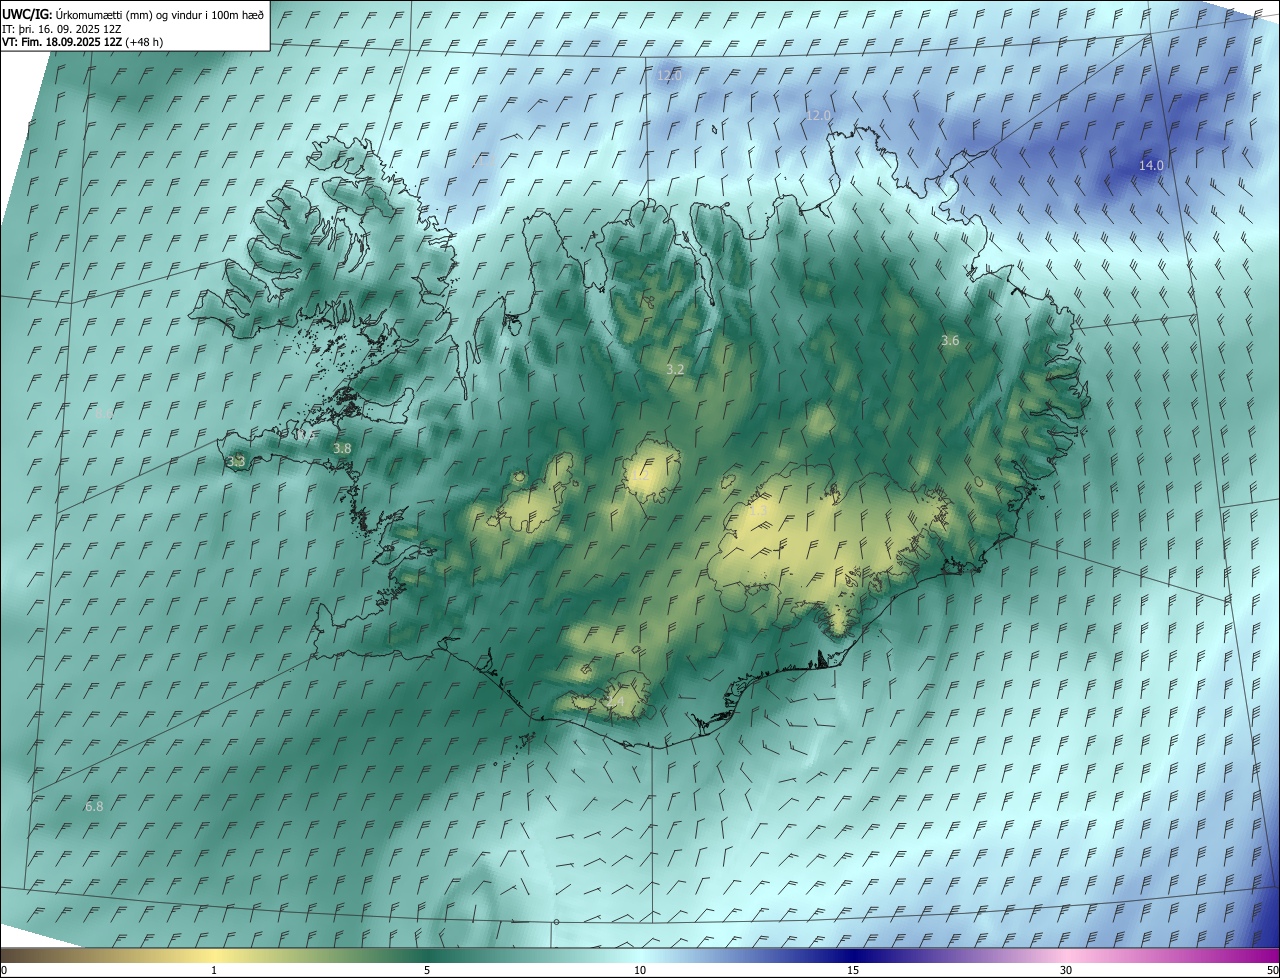Click the 3.2 value label on the map

tap(675, 370)
